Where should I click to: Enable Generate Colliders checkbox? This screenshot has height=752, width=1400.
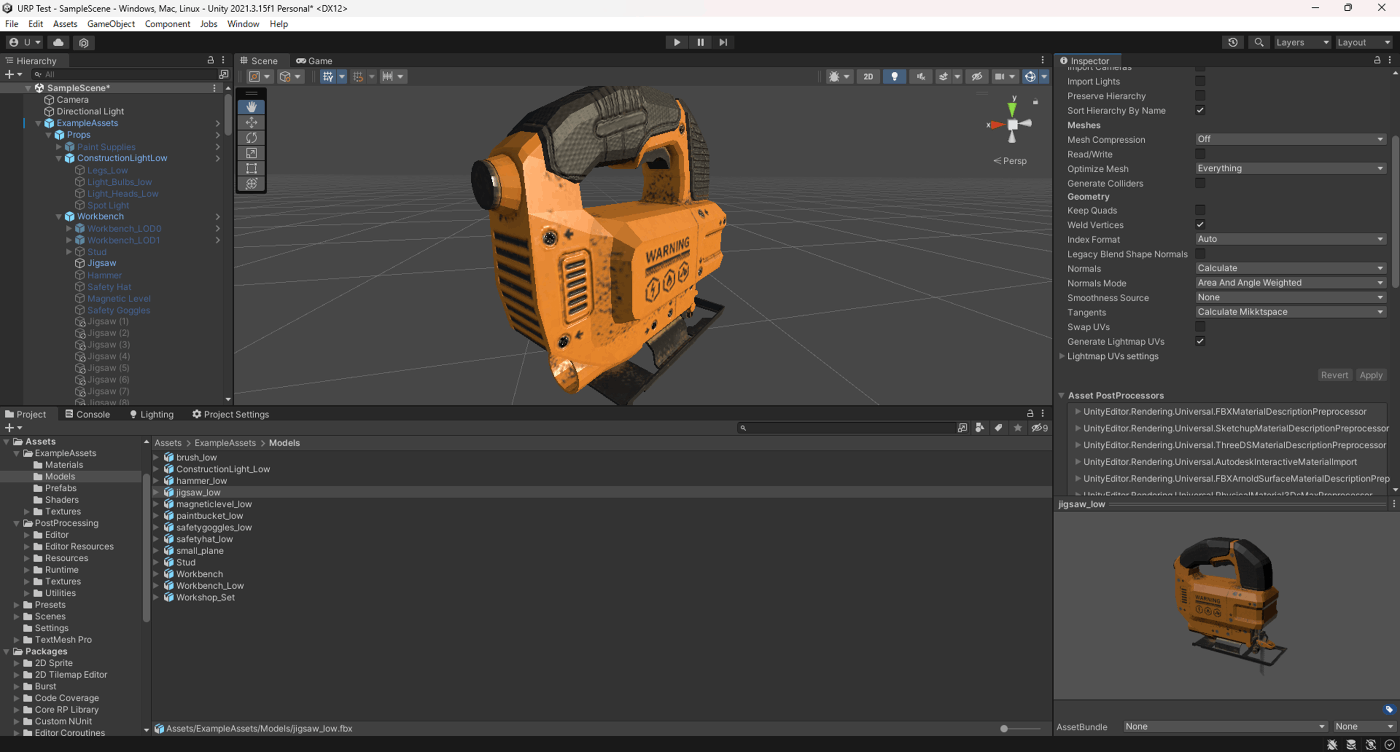pos(1200,183)
